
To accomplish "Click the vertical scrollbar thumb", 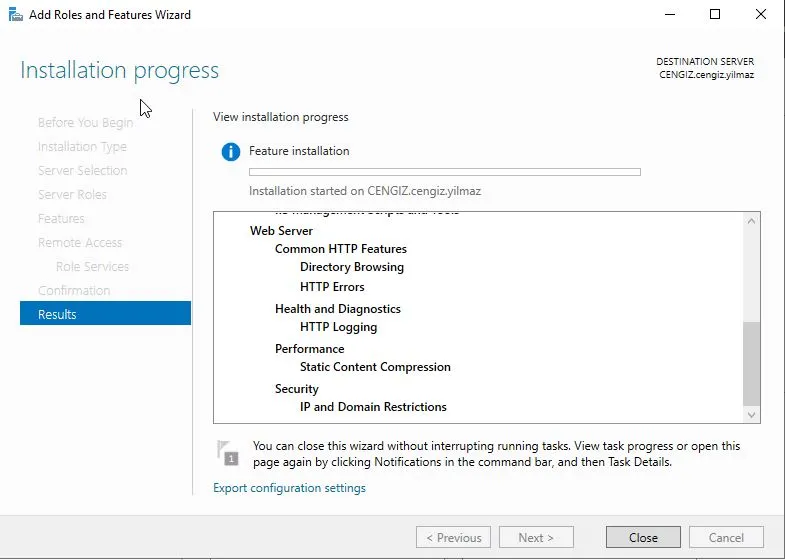I will 752,362.
